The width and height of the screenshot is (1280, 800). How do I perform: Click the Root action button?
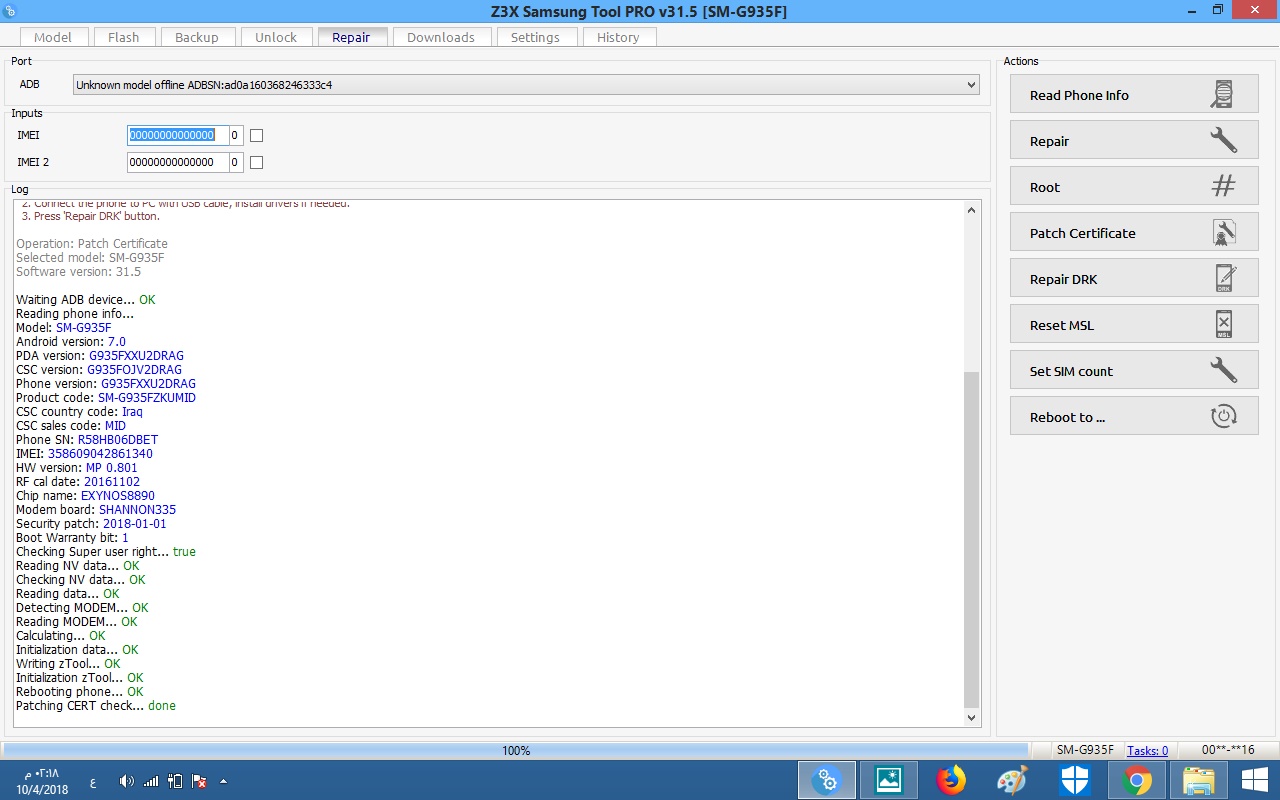click(x=1134, y=187)
